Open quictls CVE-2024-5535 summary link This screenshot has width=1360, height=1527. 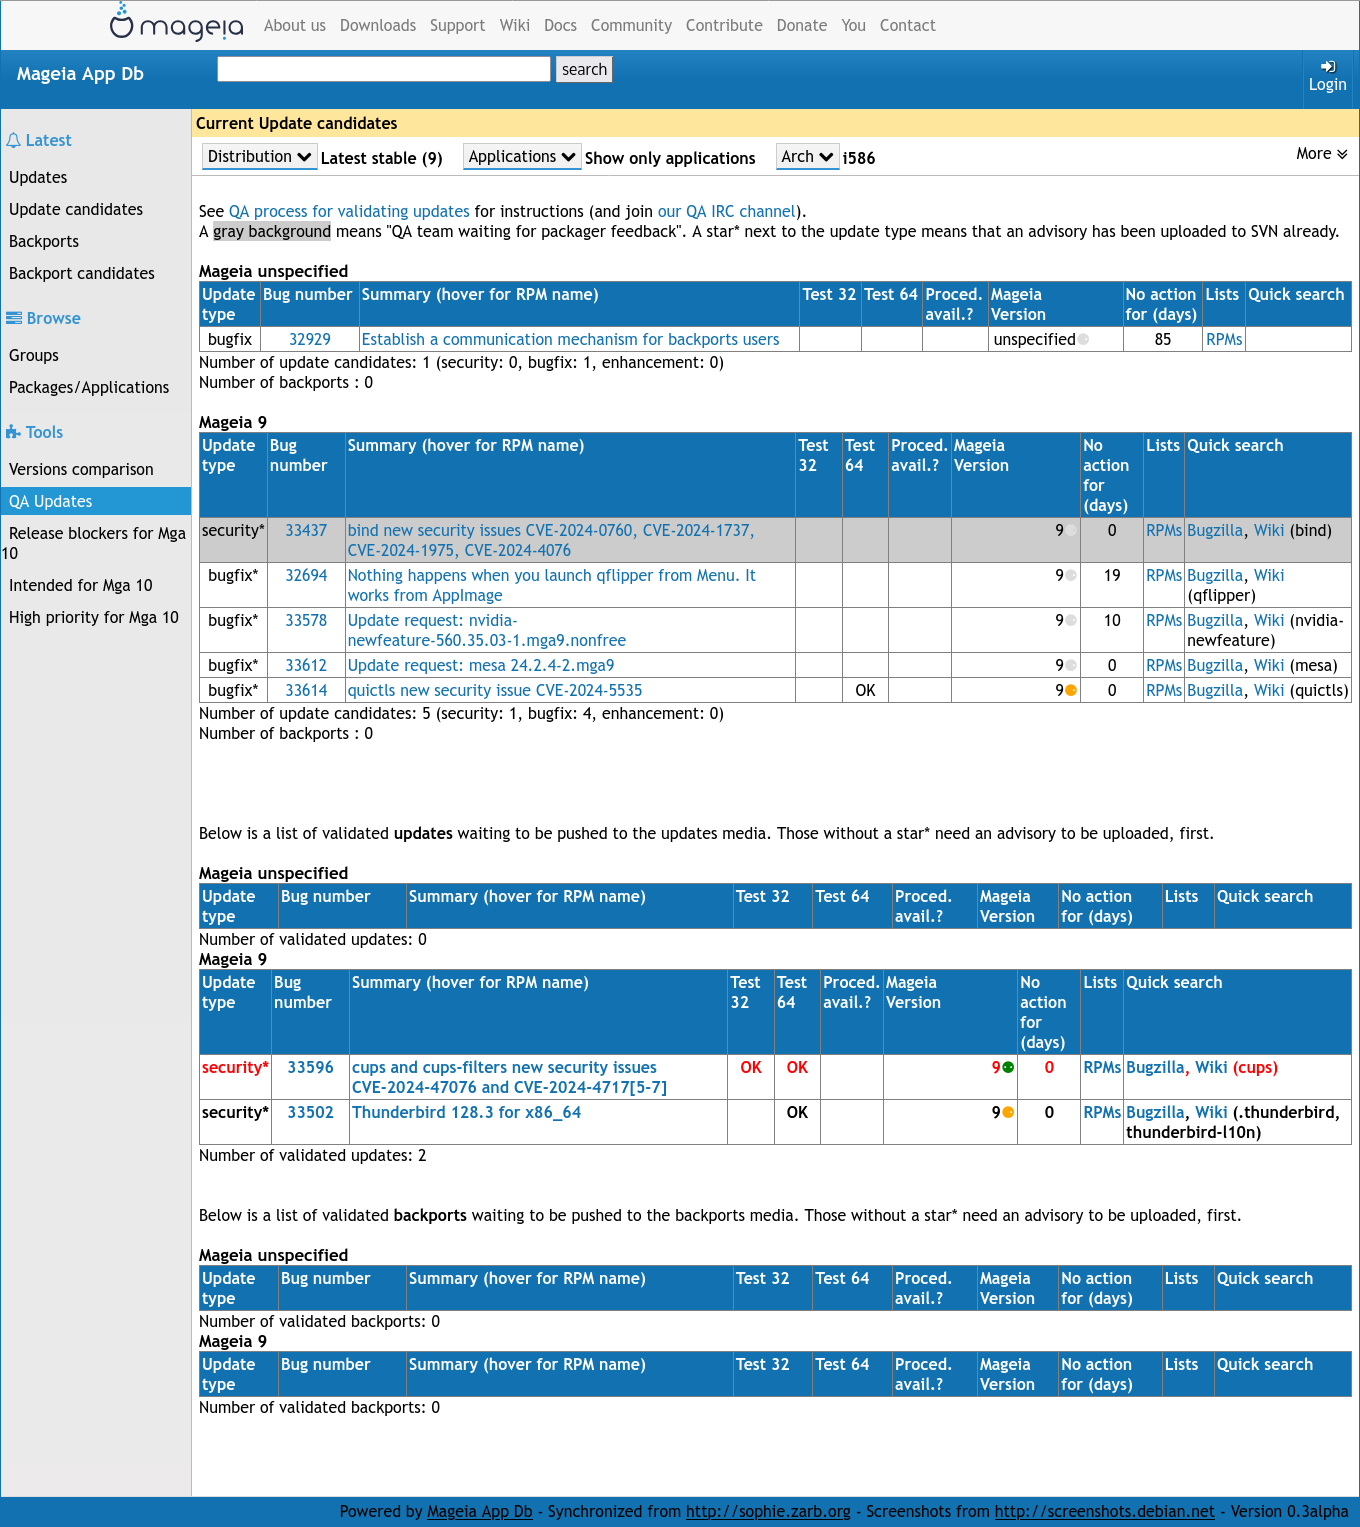point(495,690)
